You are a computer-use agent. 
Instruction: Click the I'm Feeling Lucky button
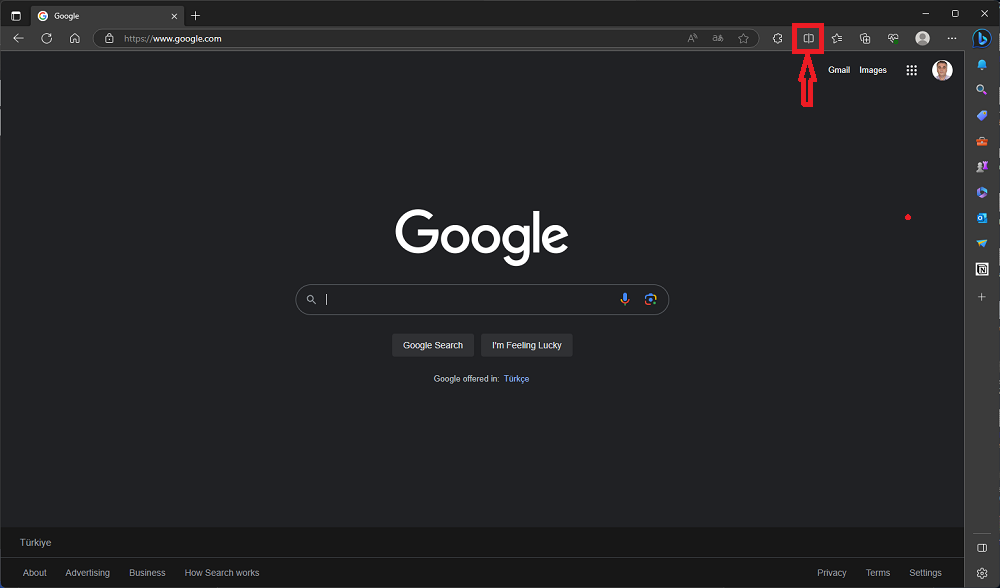(x=526, y=344)
